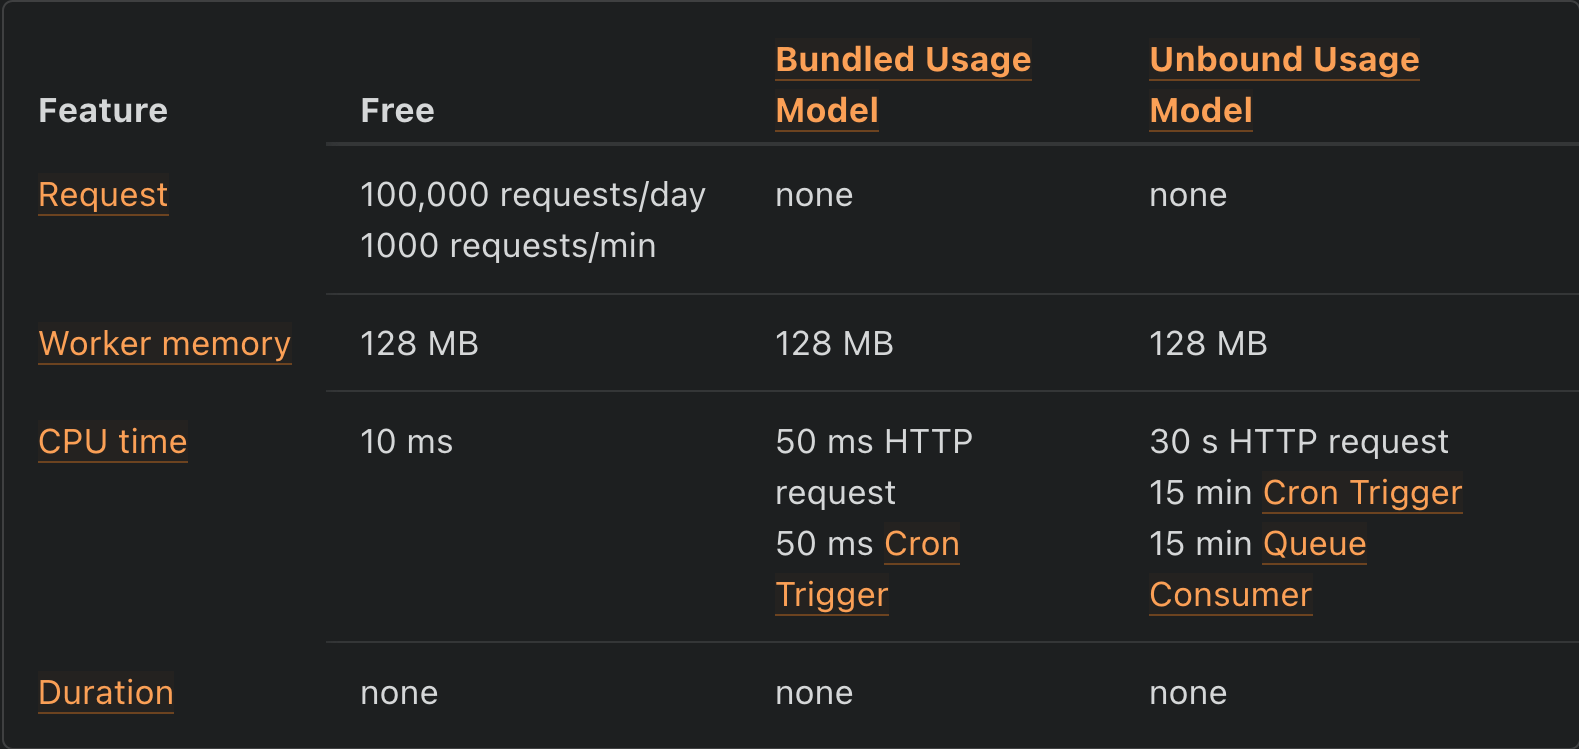Click 128 MB in the Bundled column
Image resolution: width=1579 pixels, height=749 pixels.
834,343
